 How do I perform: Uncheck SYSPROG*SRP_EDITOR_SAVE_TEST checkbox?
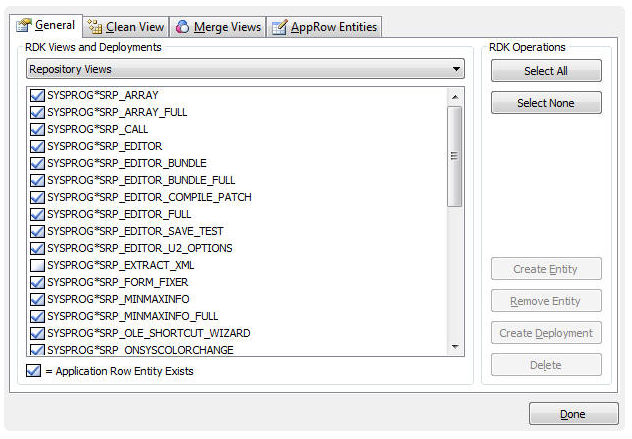[37, 231]
